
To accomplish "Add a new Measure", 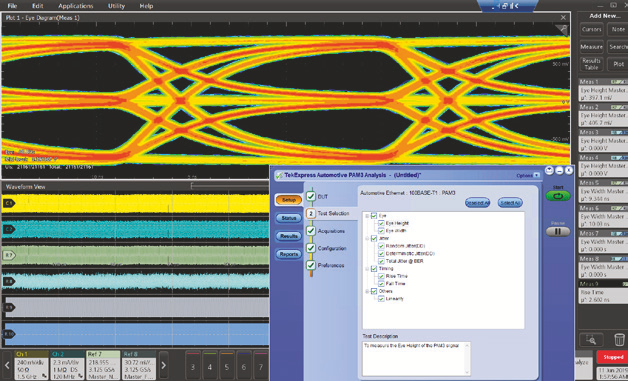I will click(x=592, y=47).
